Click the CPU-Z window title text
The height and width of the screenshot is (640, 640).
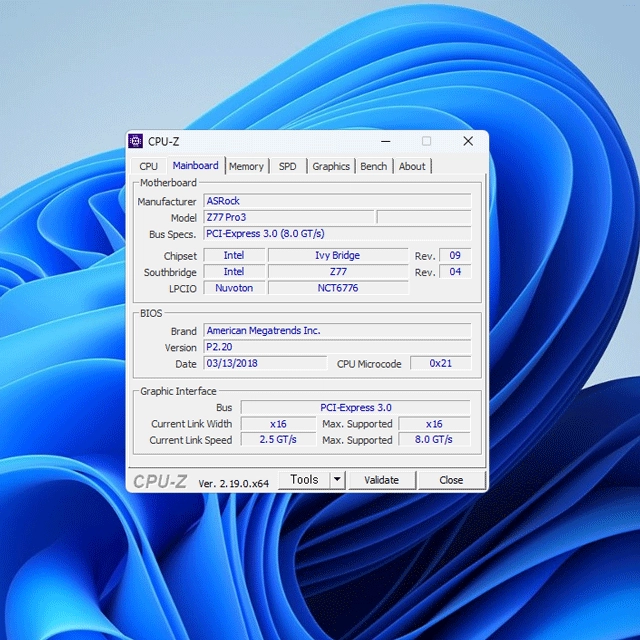tap(164, 141)
